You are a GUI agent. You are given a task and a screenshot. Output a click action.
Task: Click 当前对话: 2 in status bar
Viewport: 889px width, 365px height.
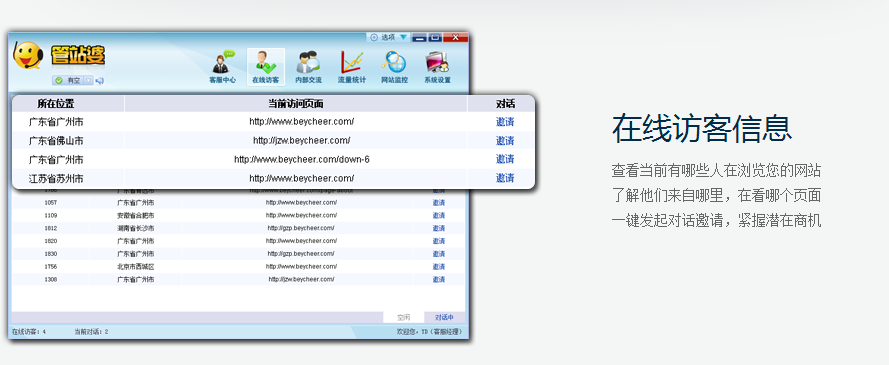91,332
